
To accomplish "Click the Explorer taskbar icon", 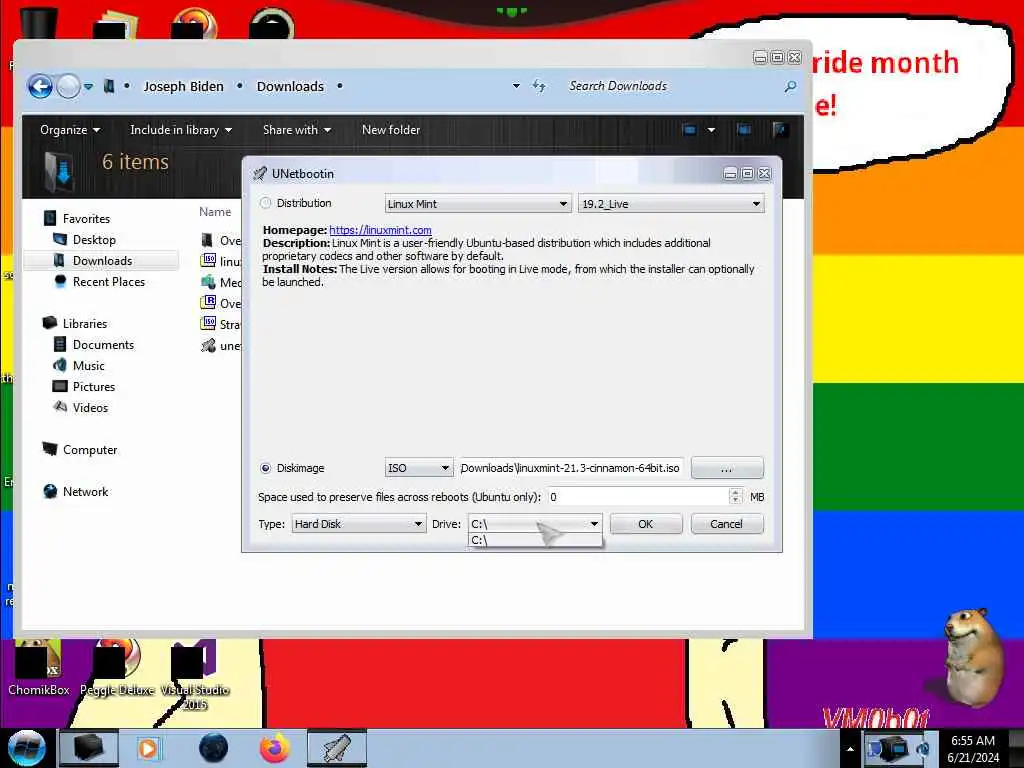I will (x=89, y=748).
